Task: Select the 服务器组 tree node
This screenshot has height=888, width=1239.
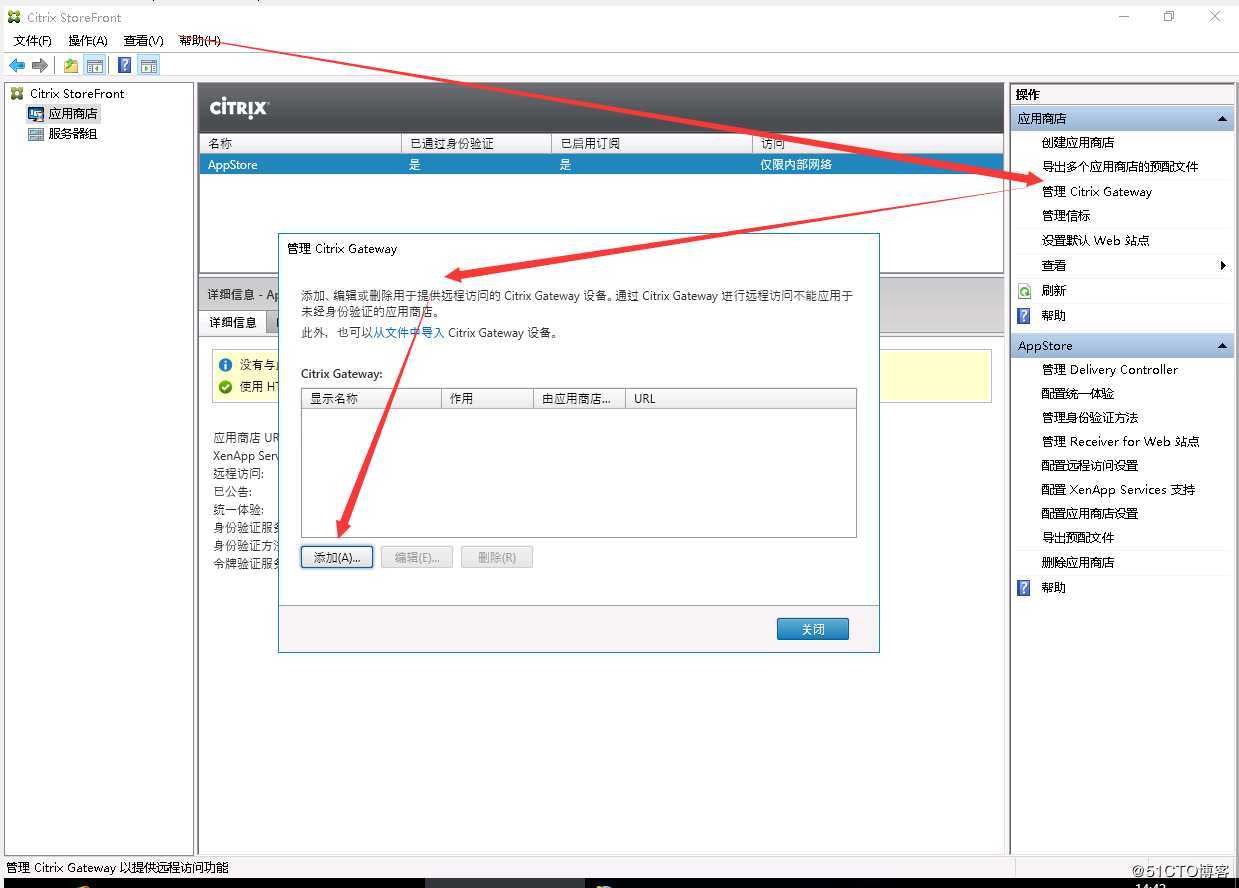Action: (73, 134)
